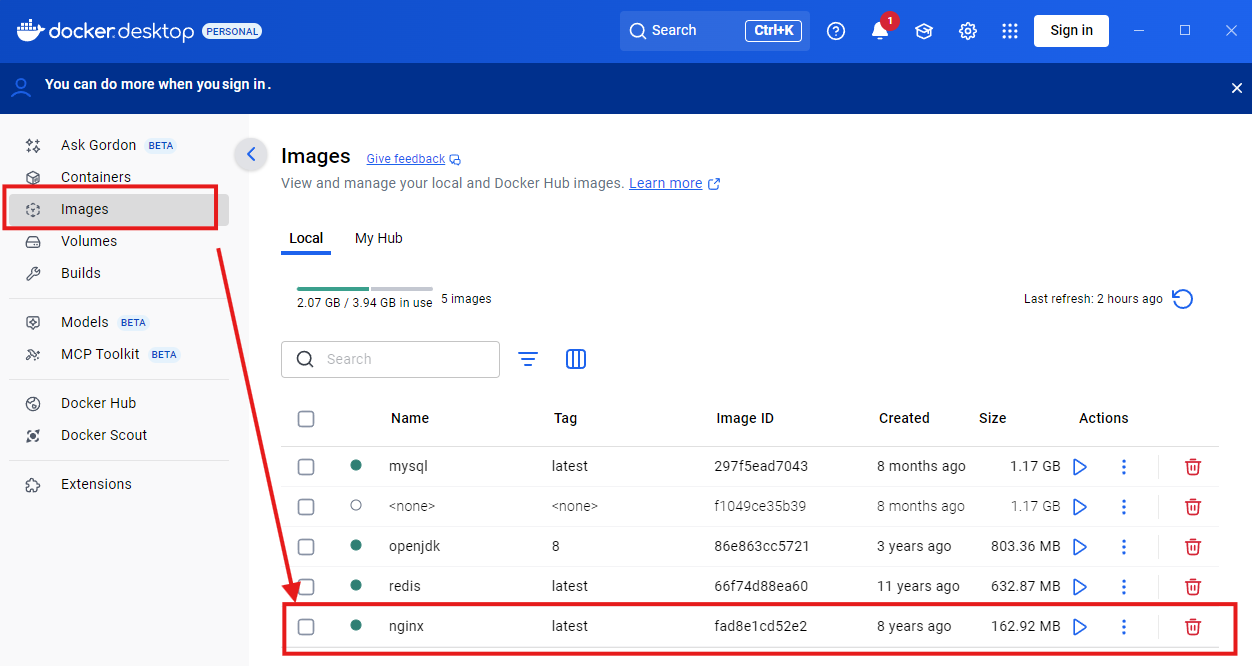Viewport: 1252px width, 666px height.
Task: Delete the mysql image
Action: pyautogui.click(x=1193, y=467)
